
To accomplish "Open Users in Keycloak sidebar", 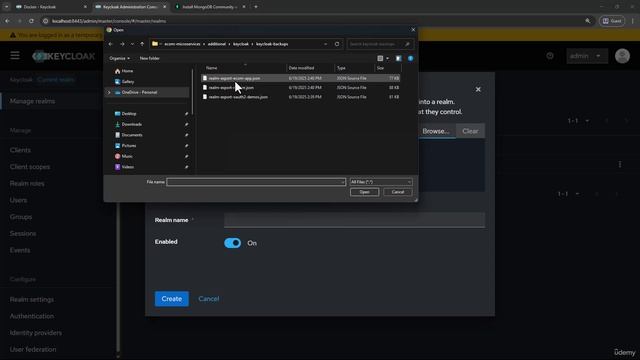I will [x=18, y=200].
